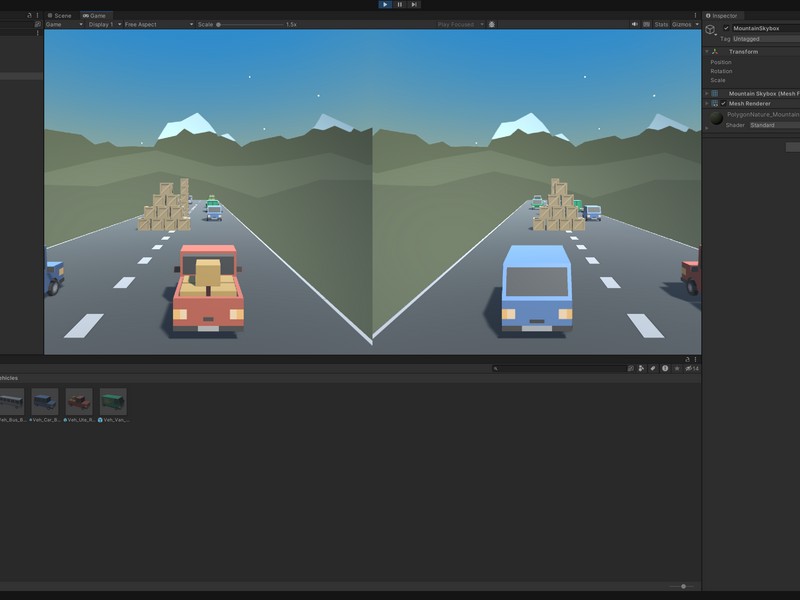Click the PolygonNature_Mountain material preview sphere

(x=717, y=118)
